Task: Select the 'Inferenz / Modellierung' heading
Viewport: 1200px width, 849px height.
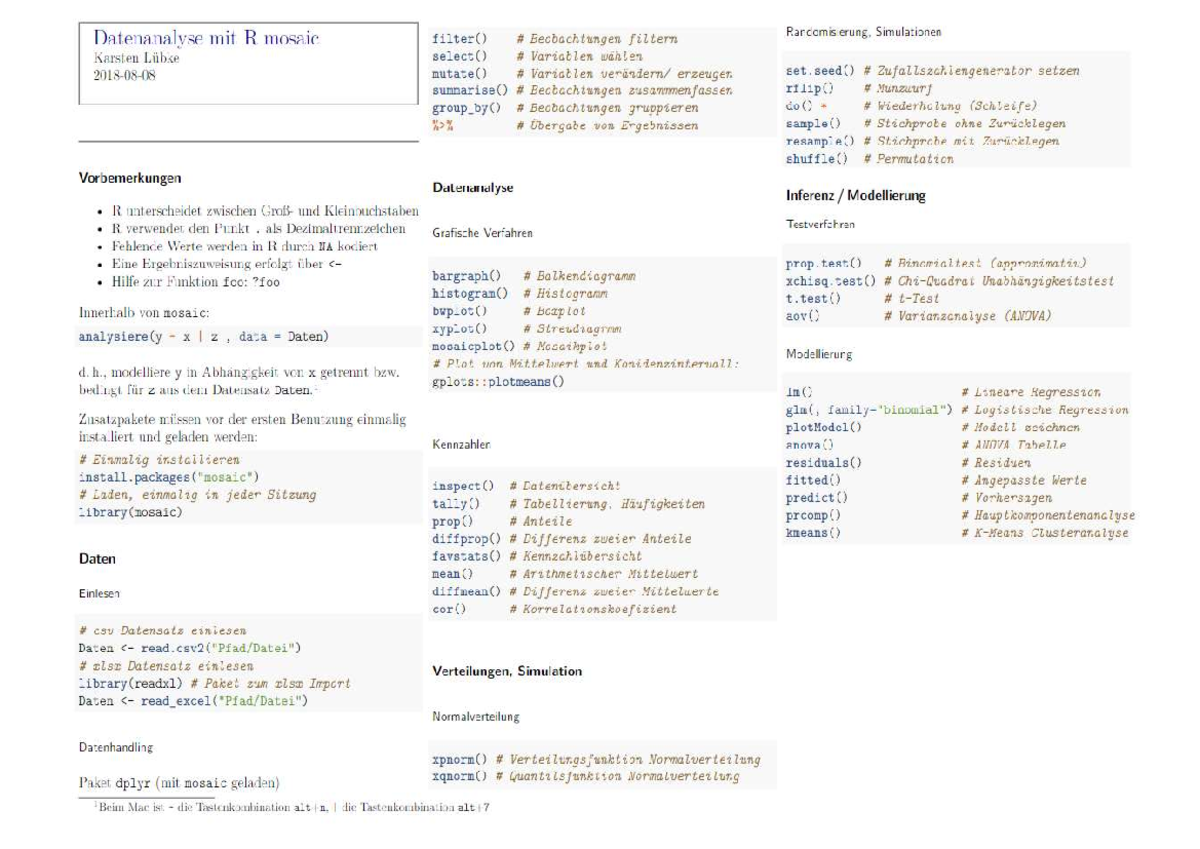Action: point(855,195)
